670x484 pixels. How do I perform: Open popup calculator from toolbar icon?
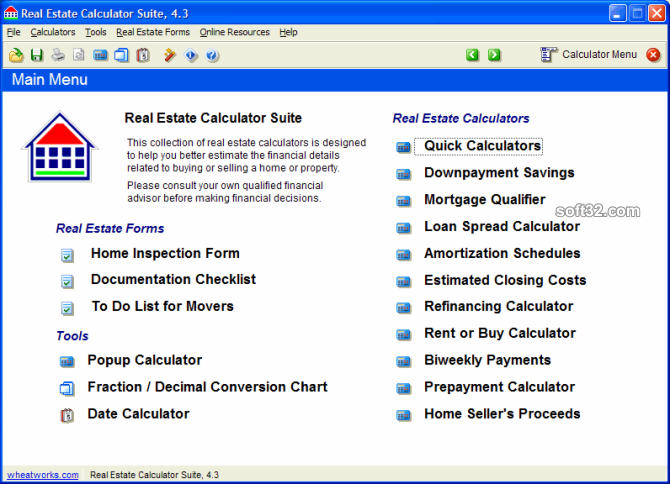click(100, 55)
